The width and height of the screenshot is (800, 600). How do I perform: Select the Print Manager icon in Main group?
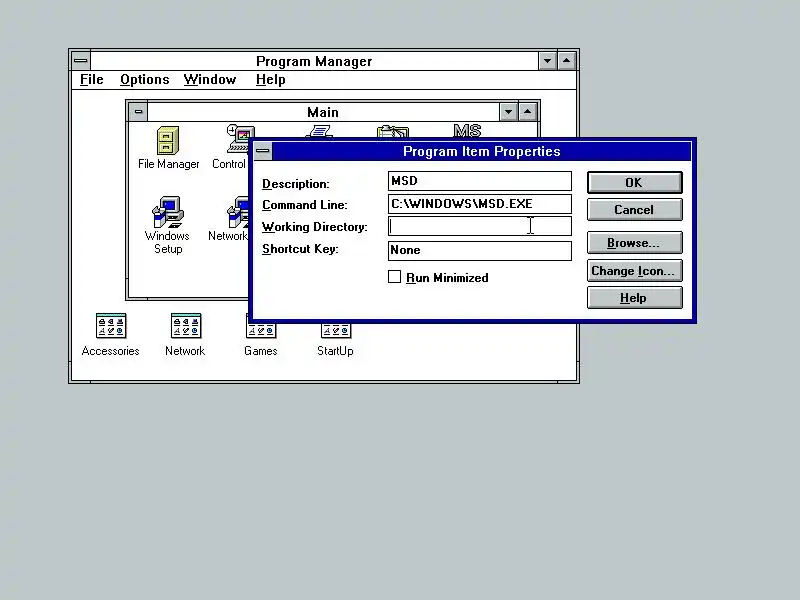point(319,132)
